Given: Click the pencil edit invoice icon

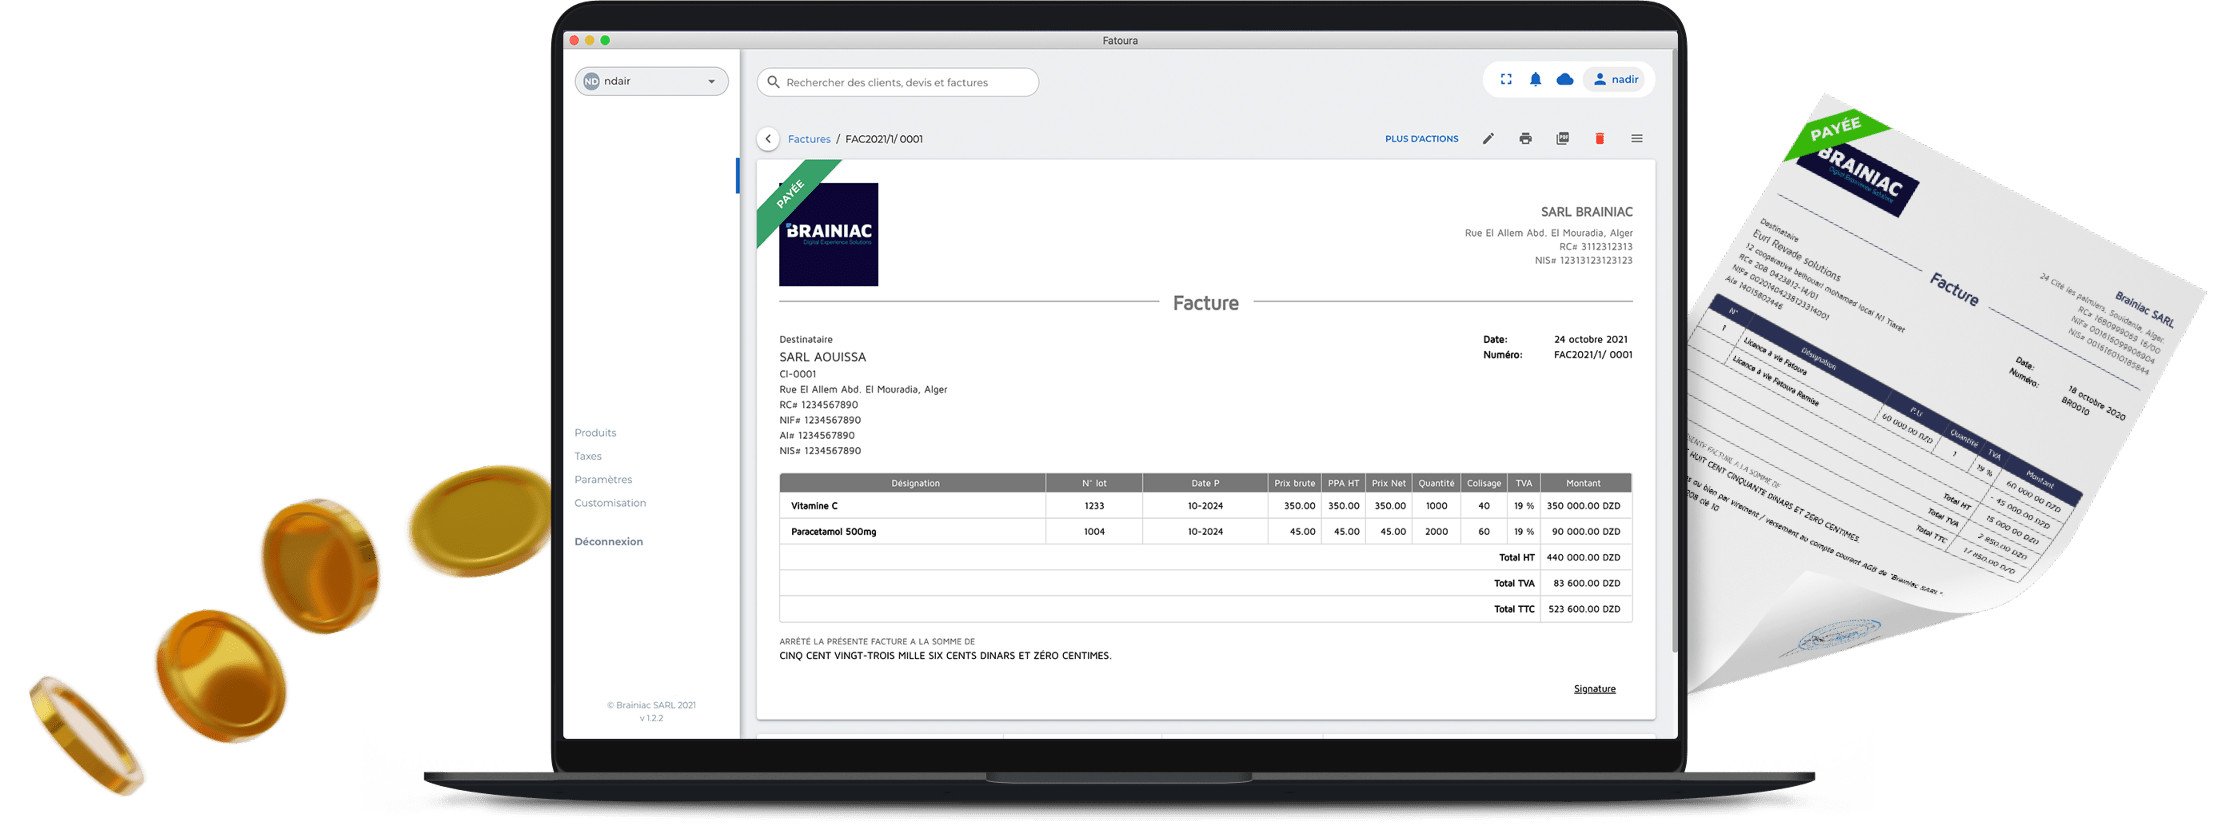Looking at the screenshot, I should pyautogui.click(x=1488, y=139).
